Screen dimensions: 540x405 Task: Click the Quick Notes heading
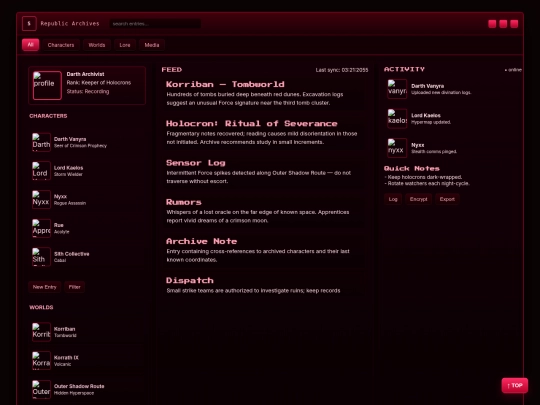click(x=412, y=168)
